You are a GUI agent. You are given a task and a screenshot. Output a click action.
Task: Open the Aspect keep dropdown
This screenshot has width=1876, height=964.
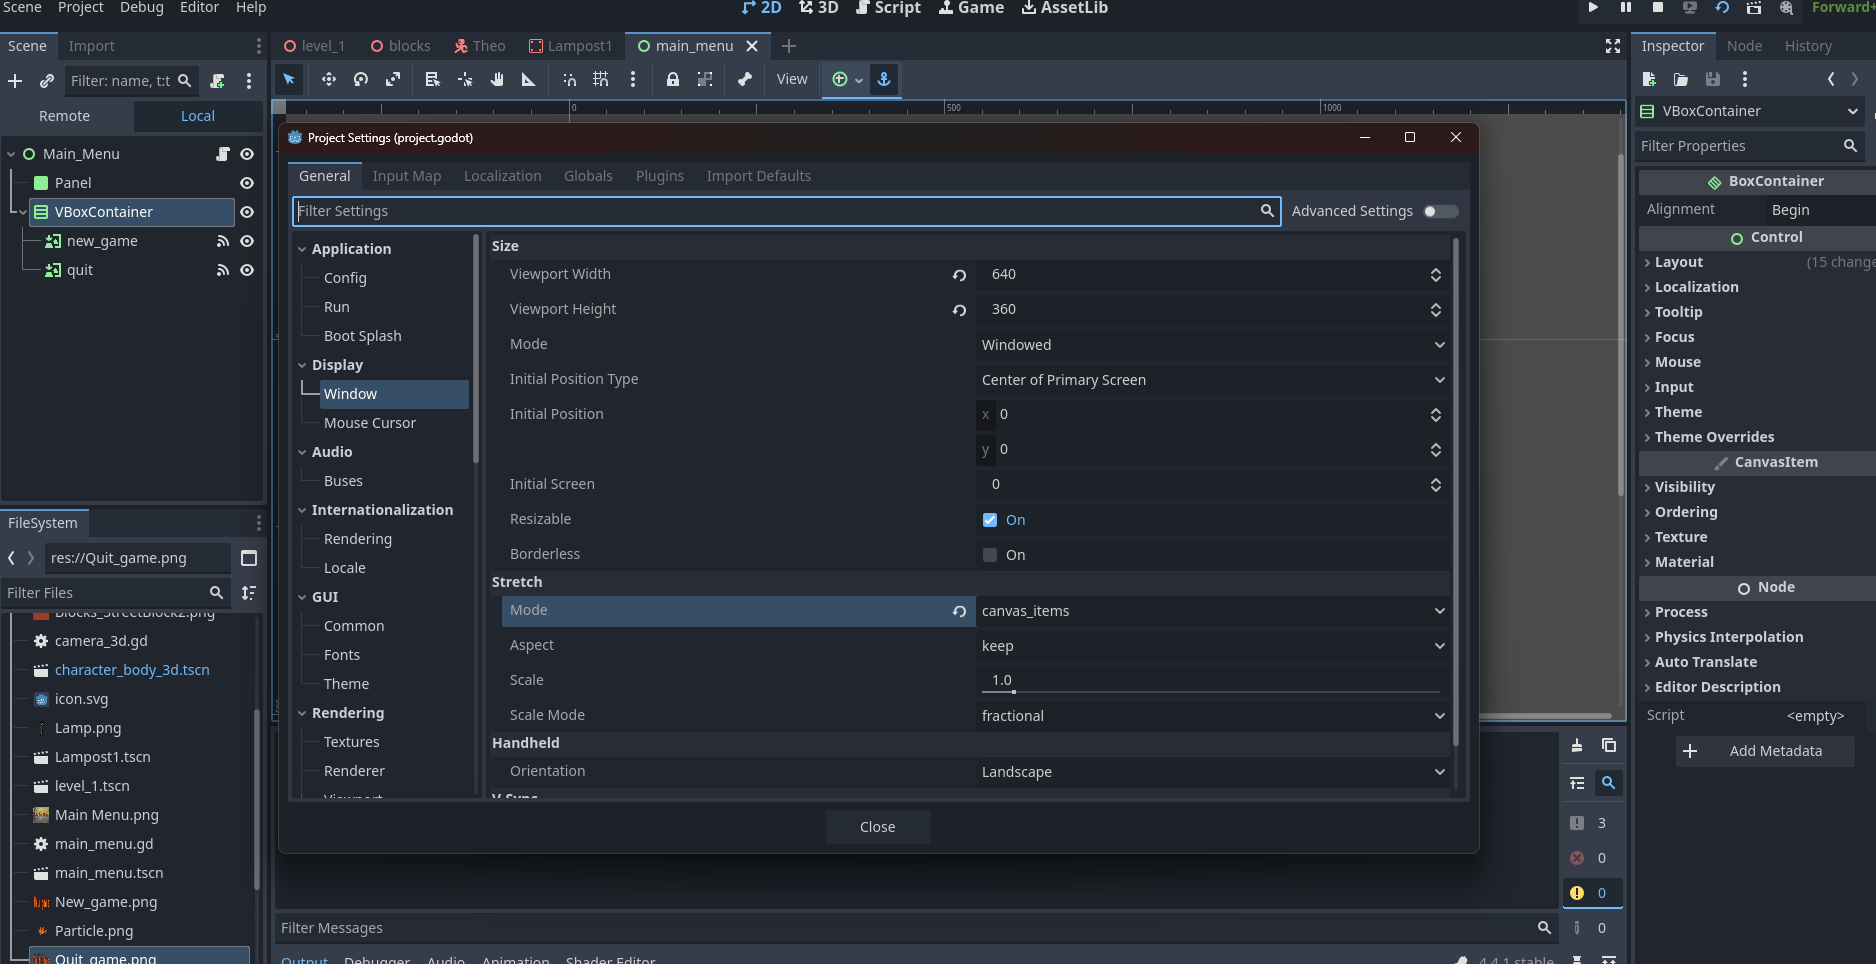(1213, 646)
